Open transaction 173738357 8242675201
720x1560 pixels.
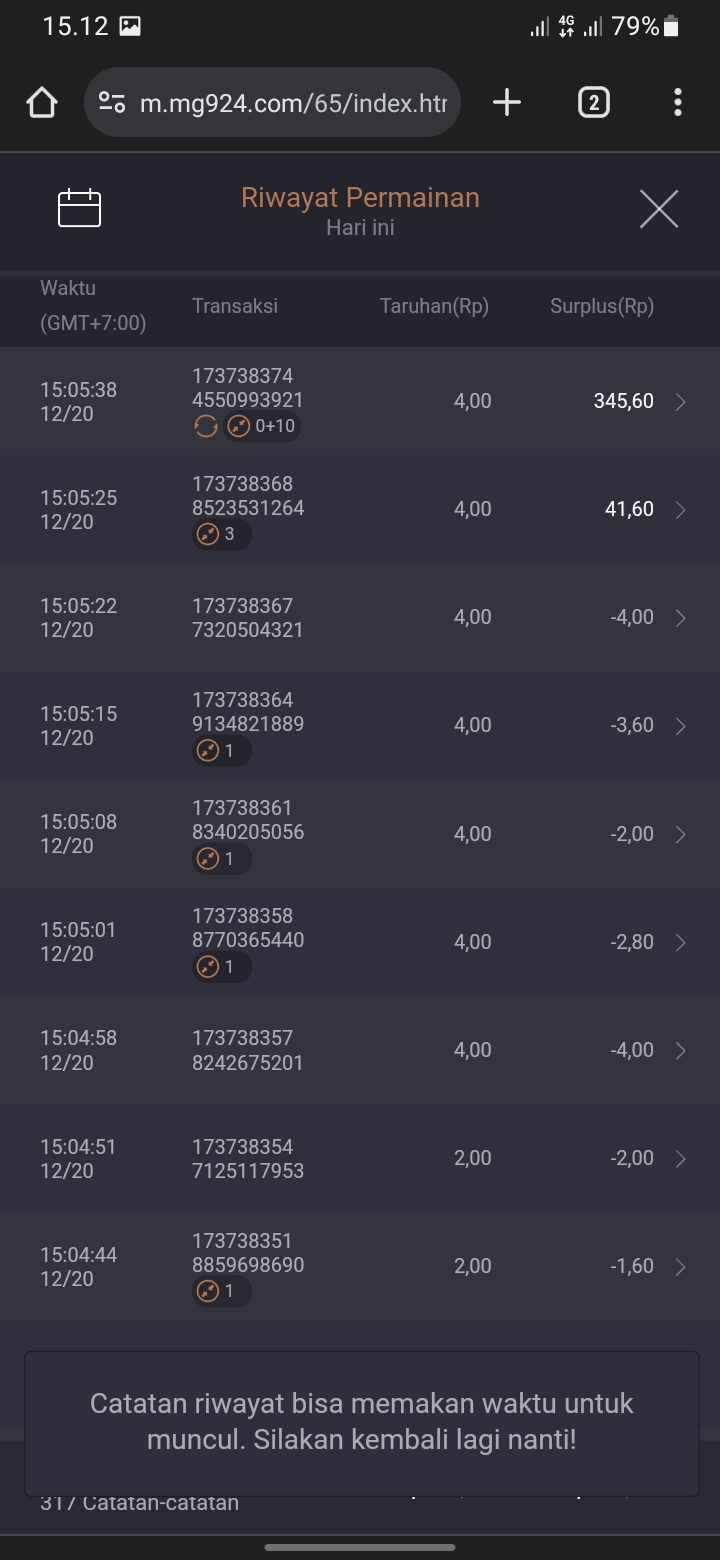pyautogui.click(x=248, y=1050)
